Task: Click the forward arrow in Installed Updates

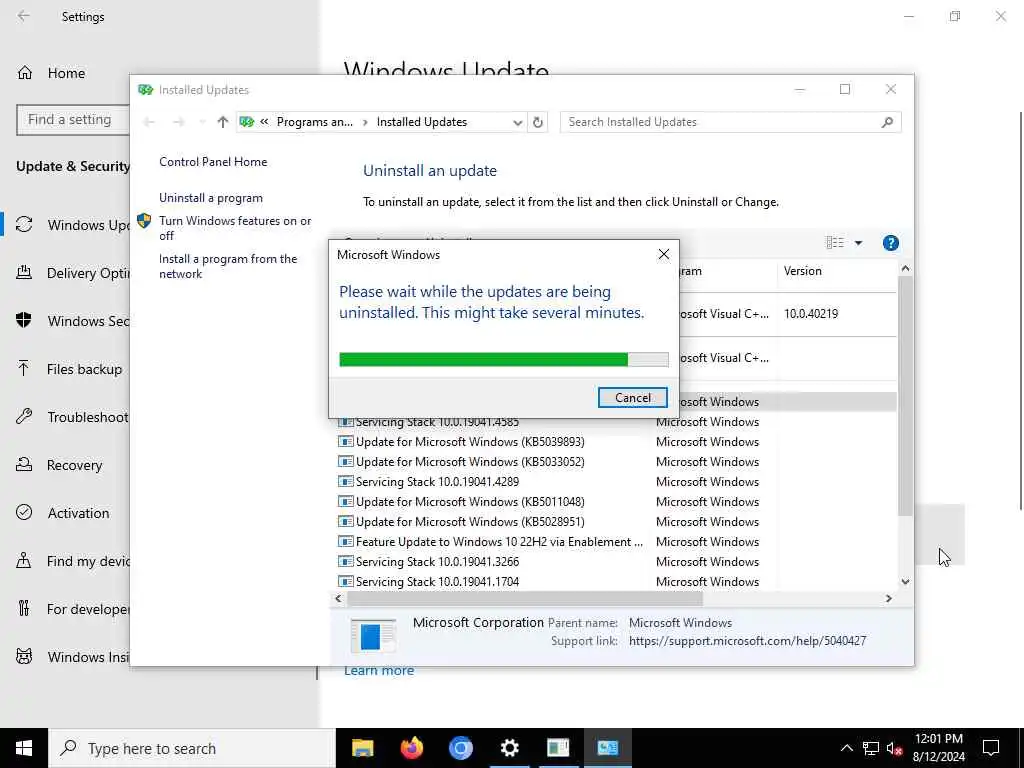Action: tap(178, 122)
